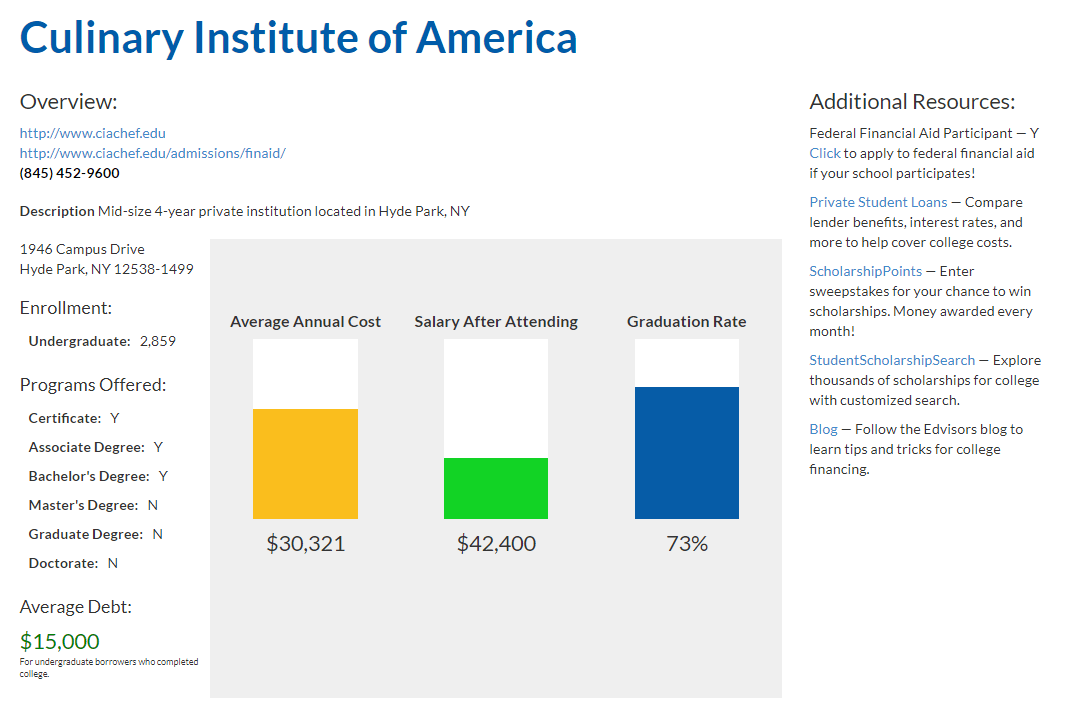Click the link to apply for federal aid

click(825, 153)
